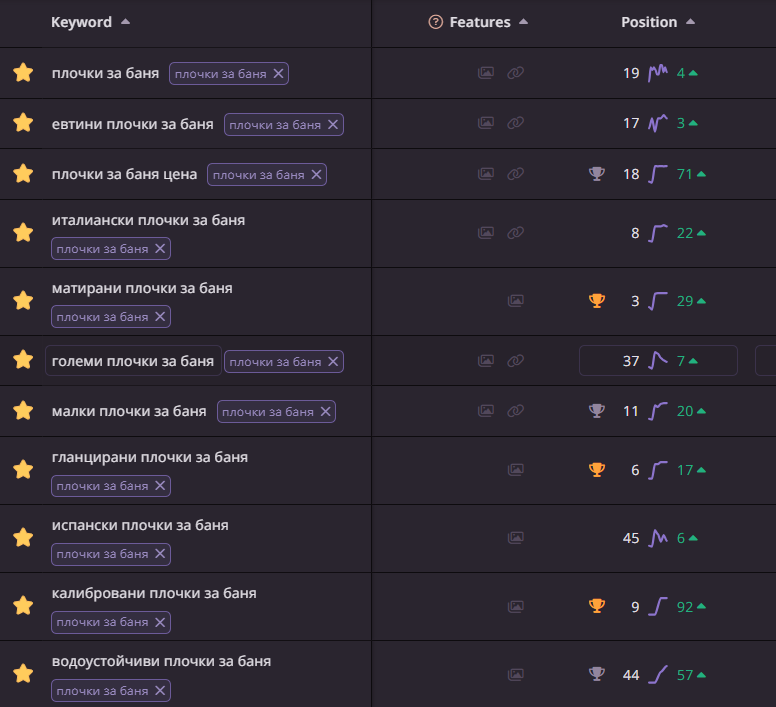Click the 'плочки за баня цена' keyword
Screen dimensions: 776x707
pyautogui.click(x=125, y=174)
